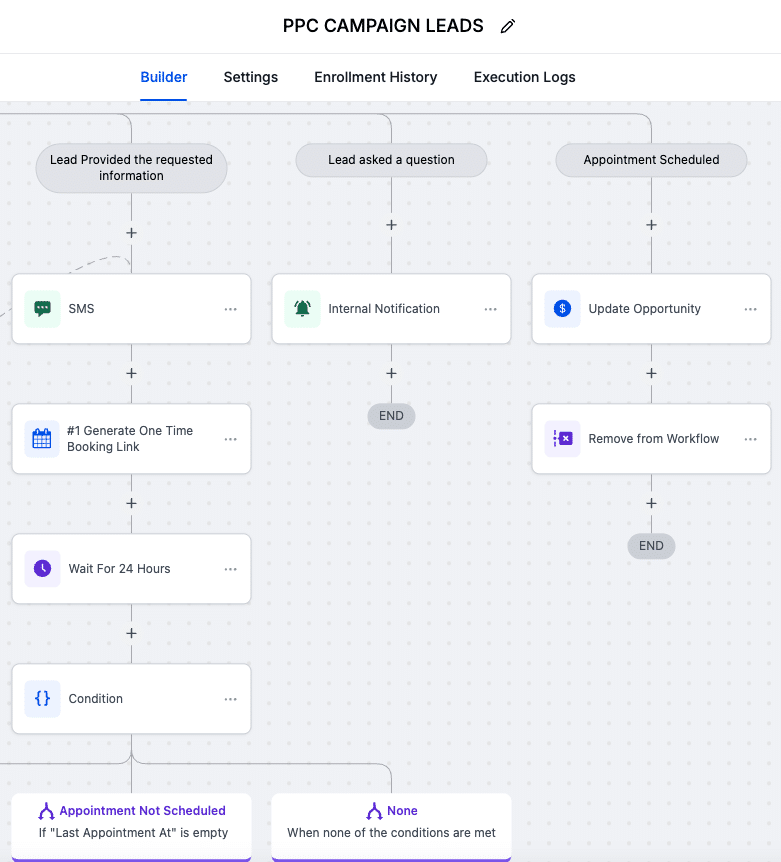The image size is (781, 862).
Task: Click the Condition curly braces icon
Action: [x=42, y=699]
